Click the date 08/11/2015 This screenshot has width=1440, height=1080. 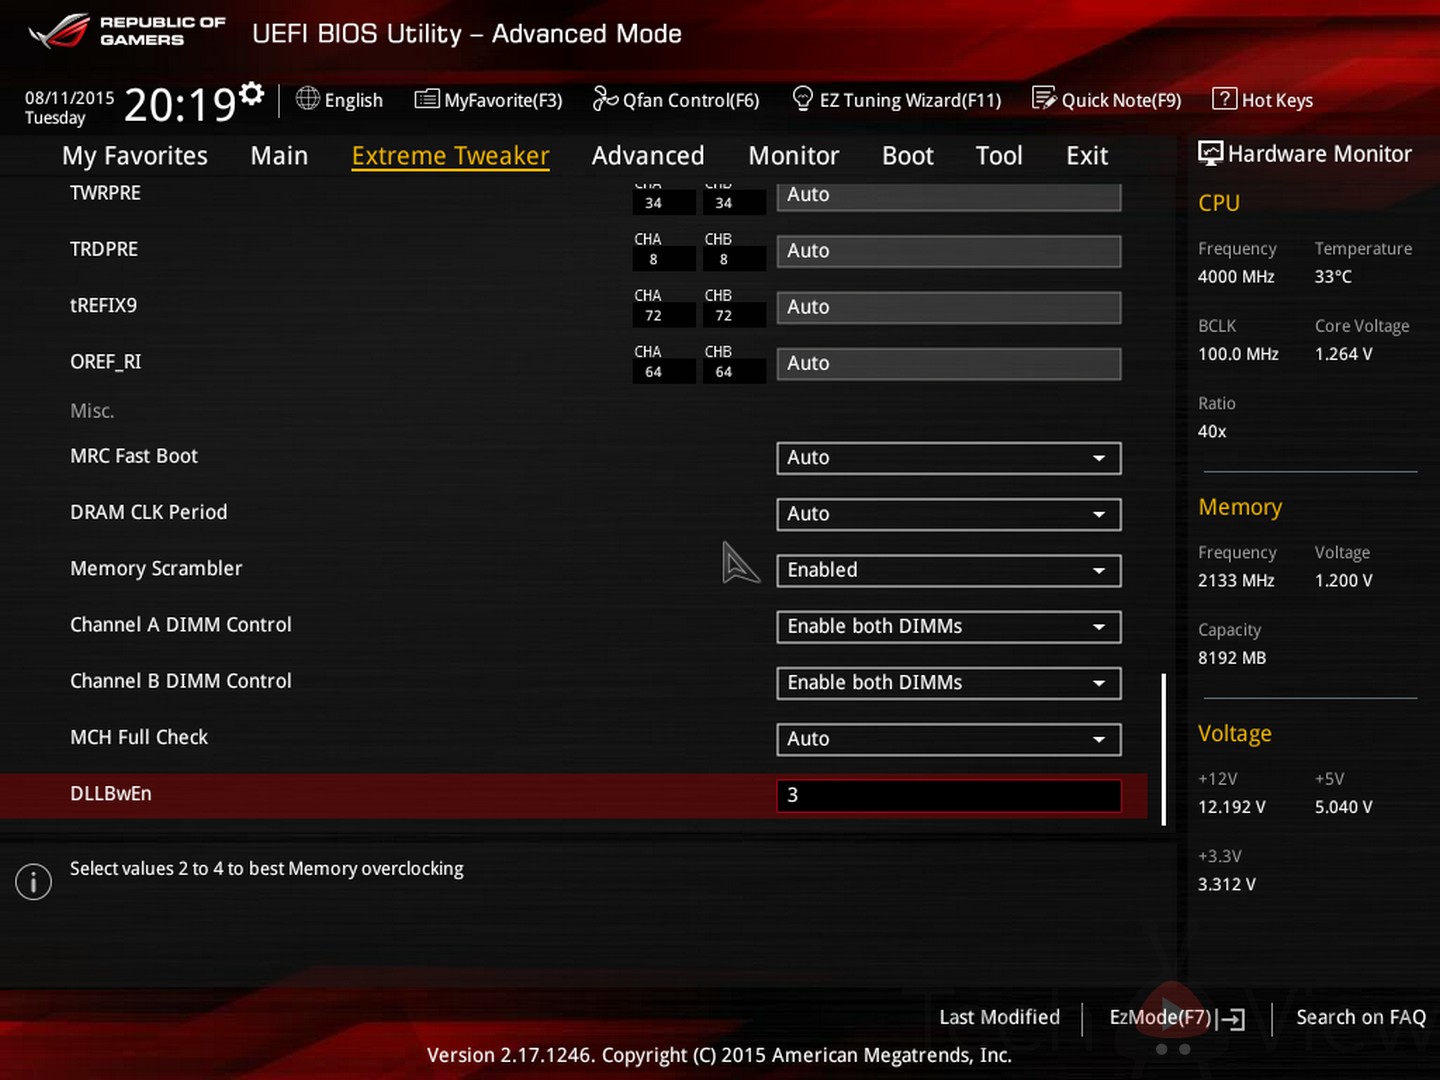(x=70, y=98)
